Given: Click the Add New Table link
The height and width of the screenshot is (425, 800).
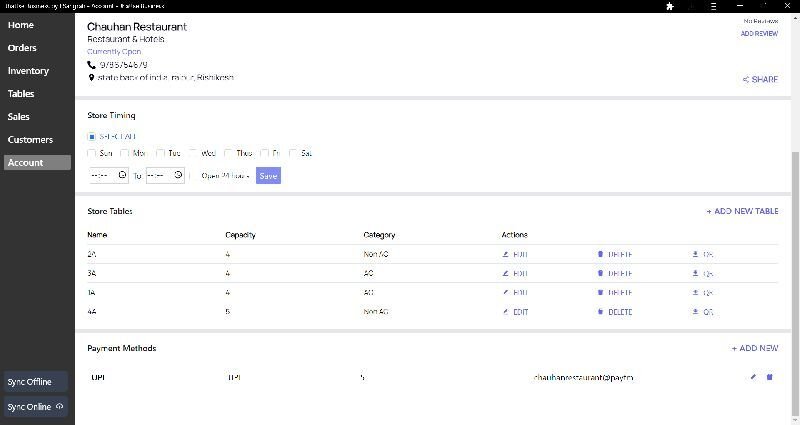Looking at the screenshot, I should (741, 212).
